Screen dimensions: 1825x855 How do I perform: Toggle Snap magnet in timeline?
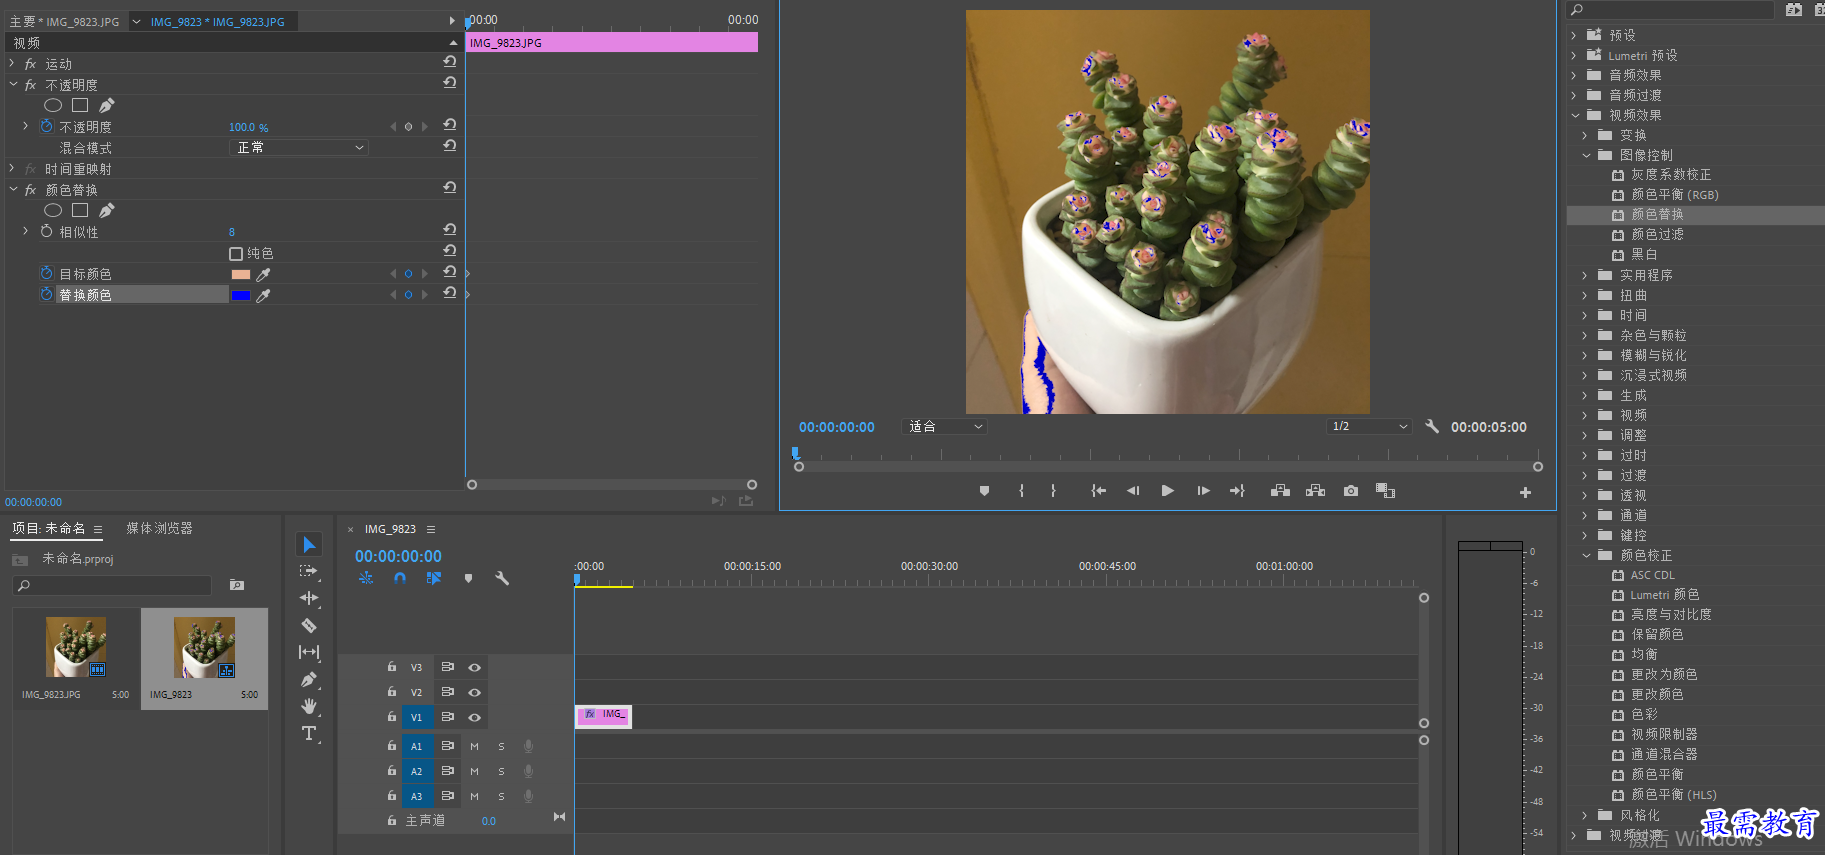click(400, 578)
